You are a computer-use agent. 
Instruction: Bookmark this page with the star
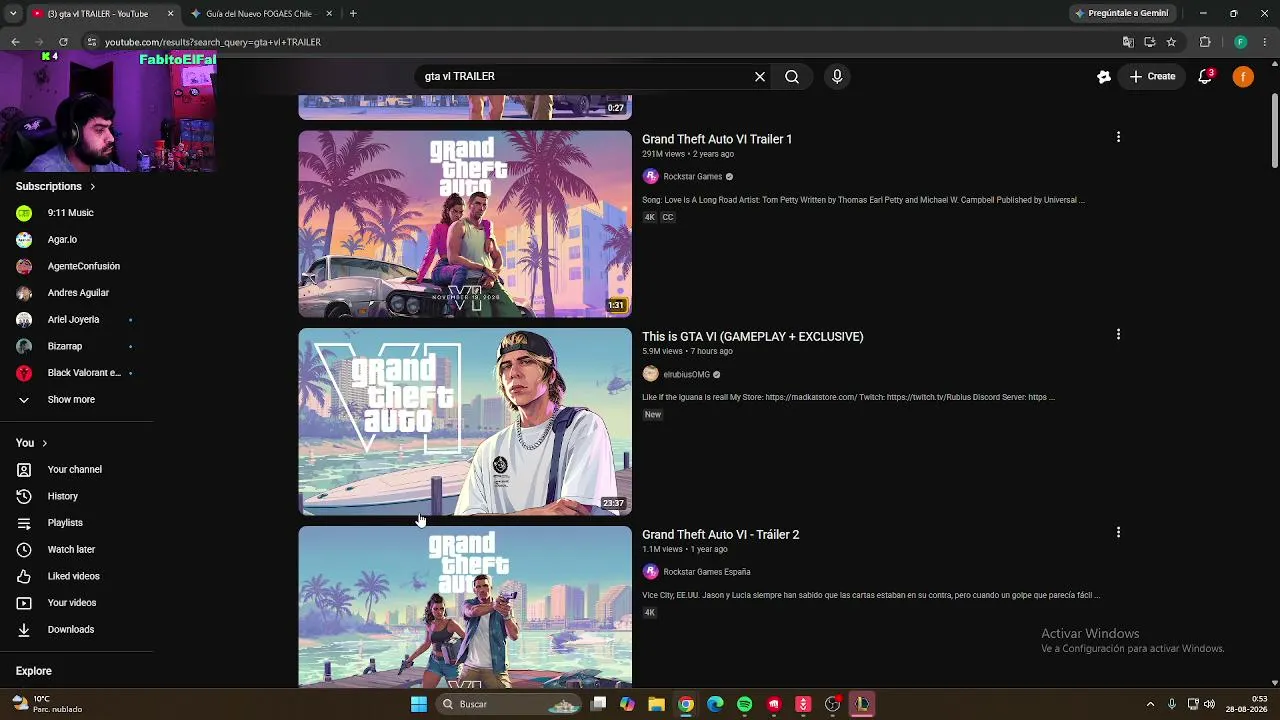(1171, 42)
